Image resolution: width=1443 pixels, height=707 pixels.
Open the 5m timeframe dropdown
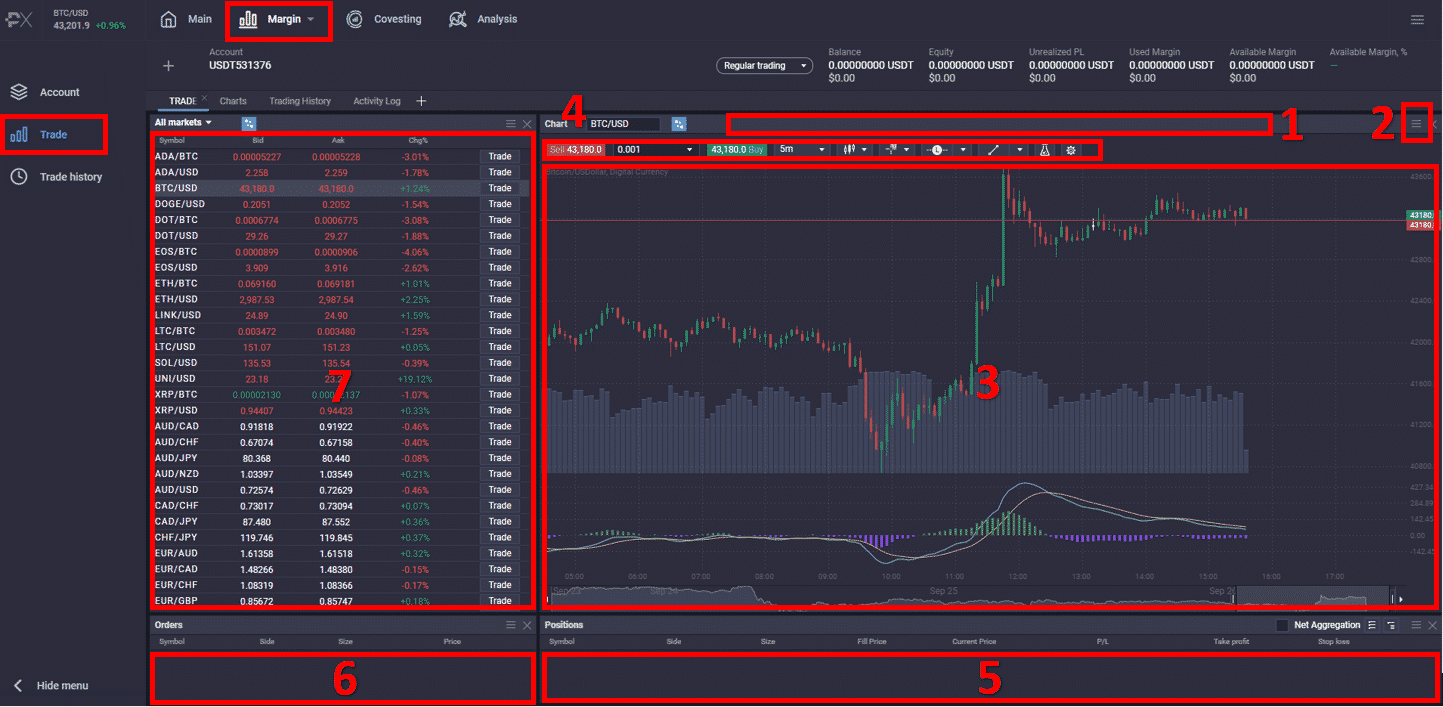click(x=802, y=150)
